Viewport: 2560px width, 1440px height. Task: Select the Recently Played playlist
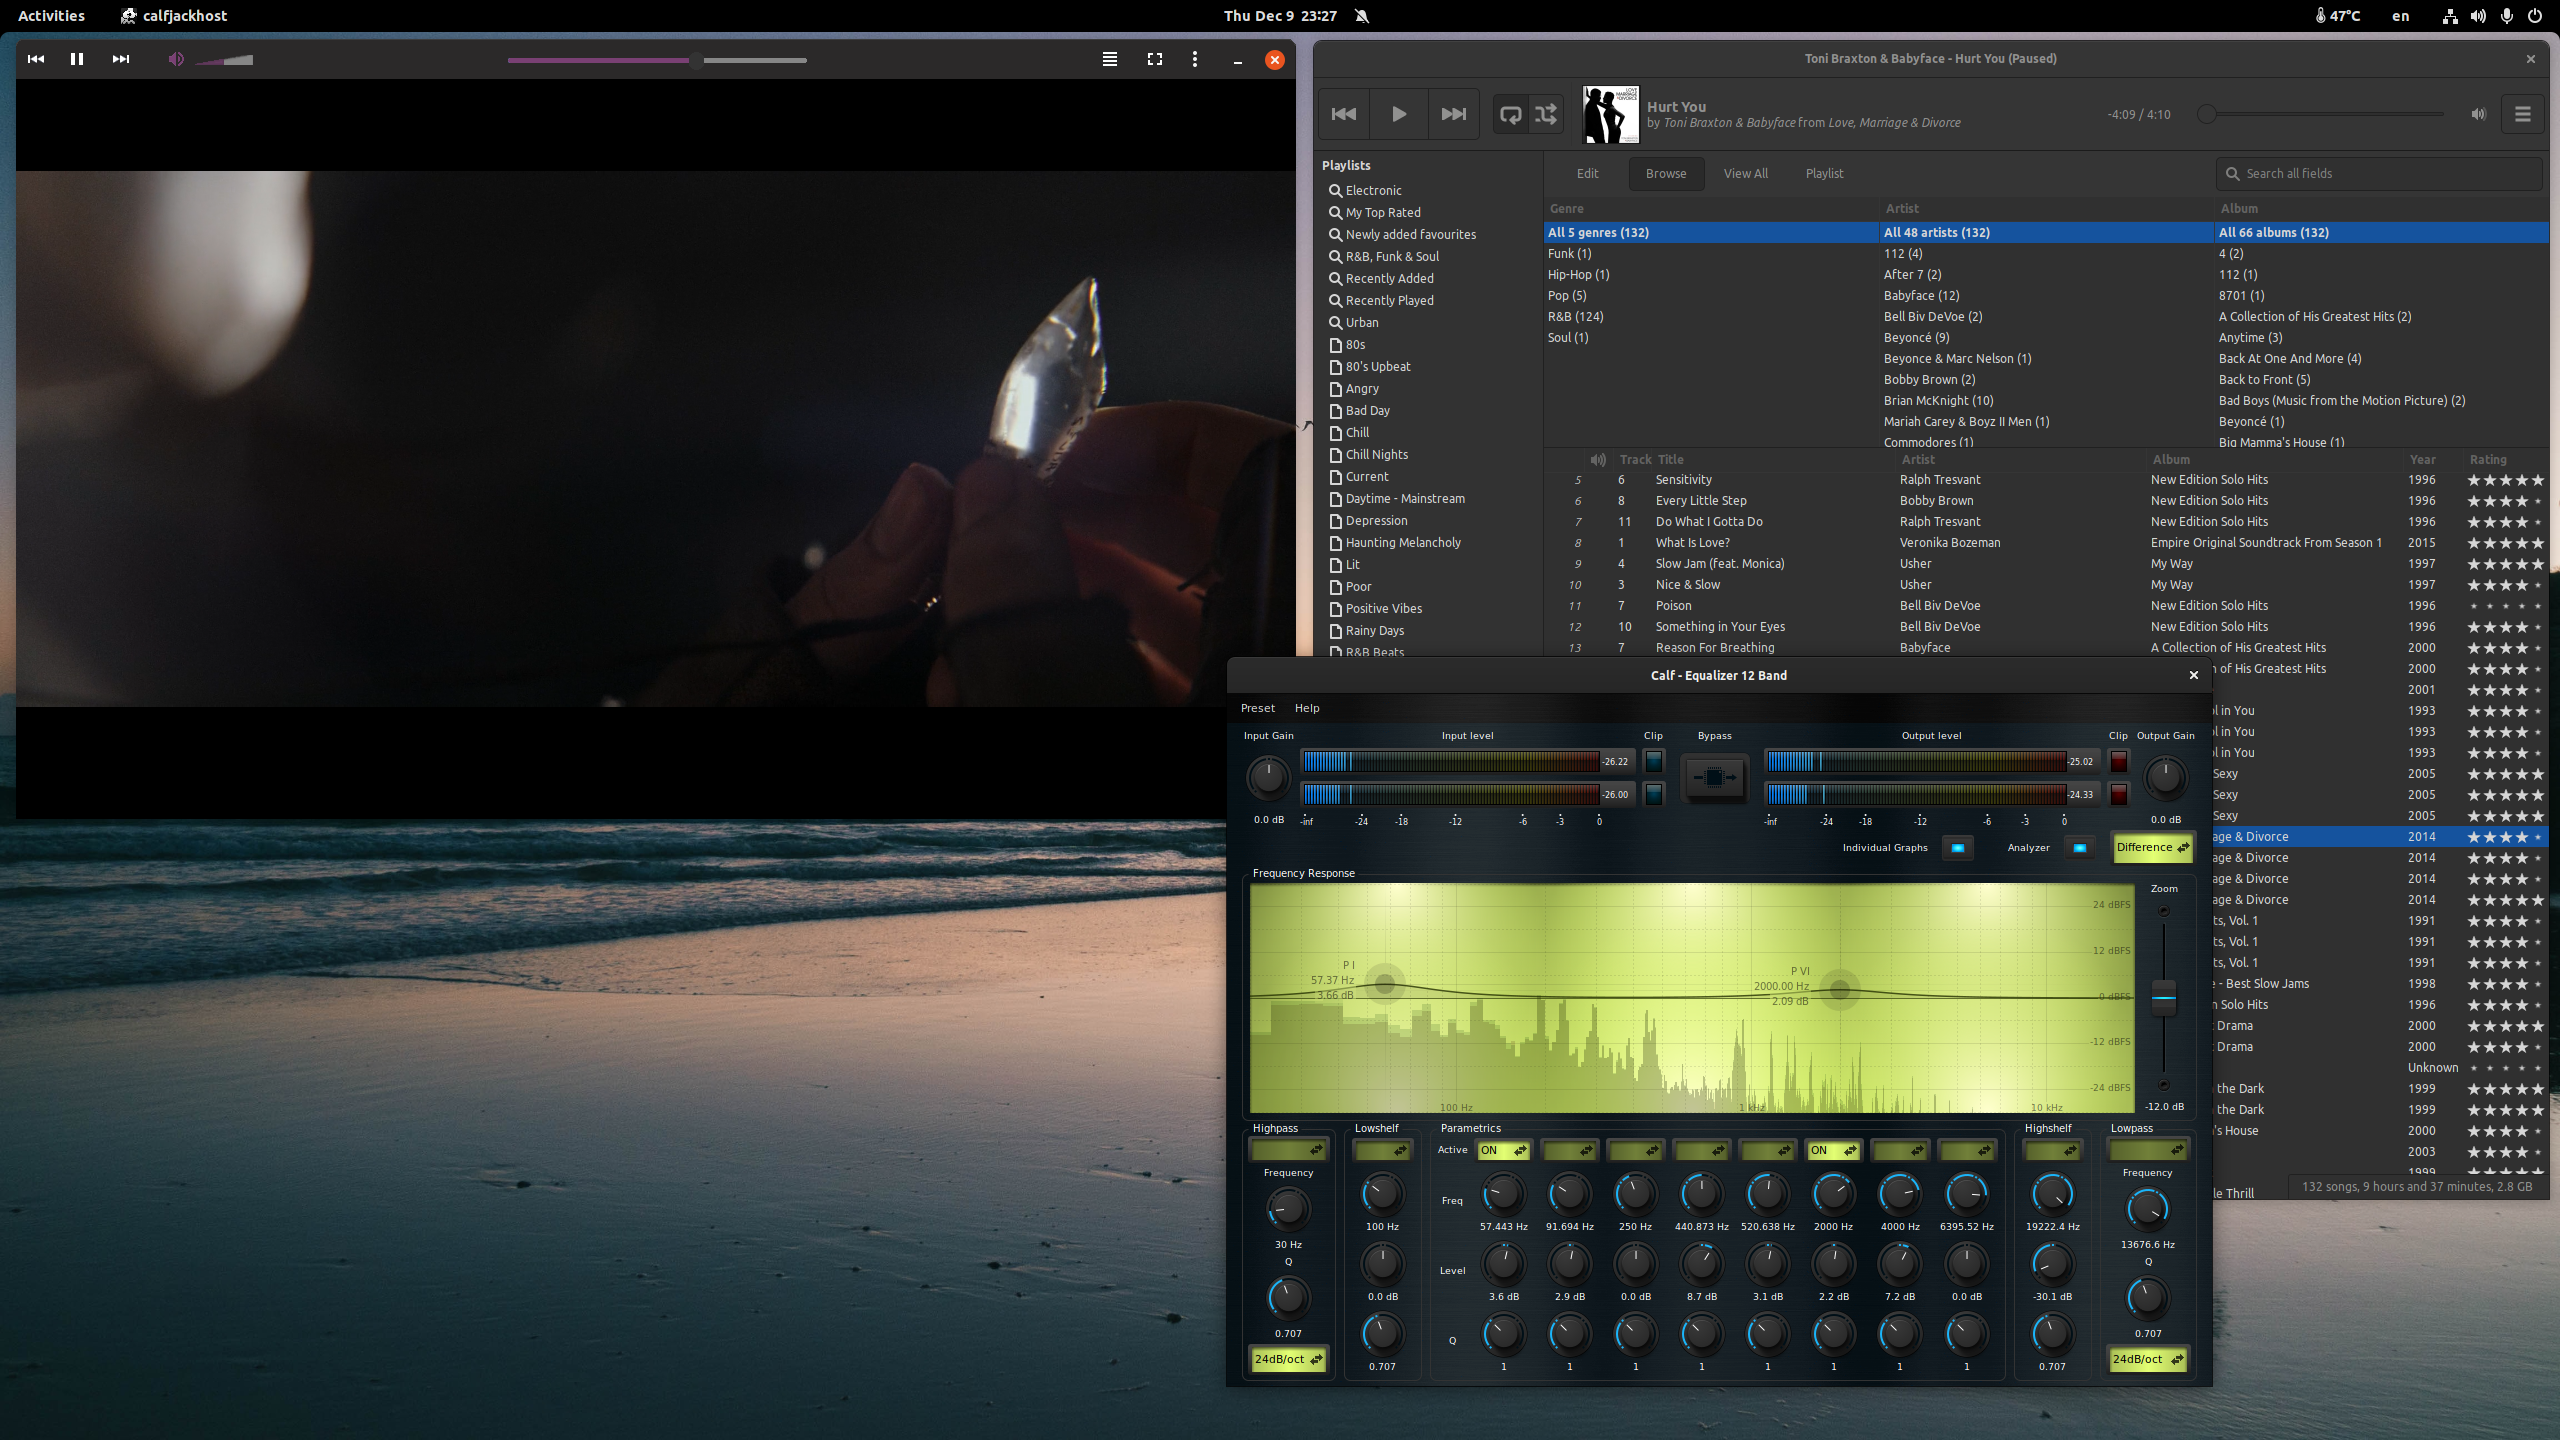(1389, 300)
